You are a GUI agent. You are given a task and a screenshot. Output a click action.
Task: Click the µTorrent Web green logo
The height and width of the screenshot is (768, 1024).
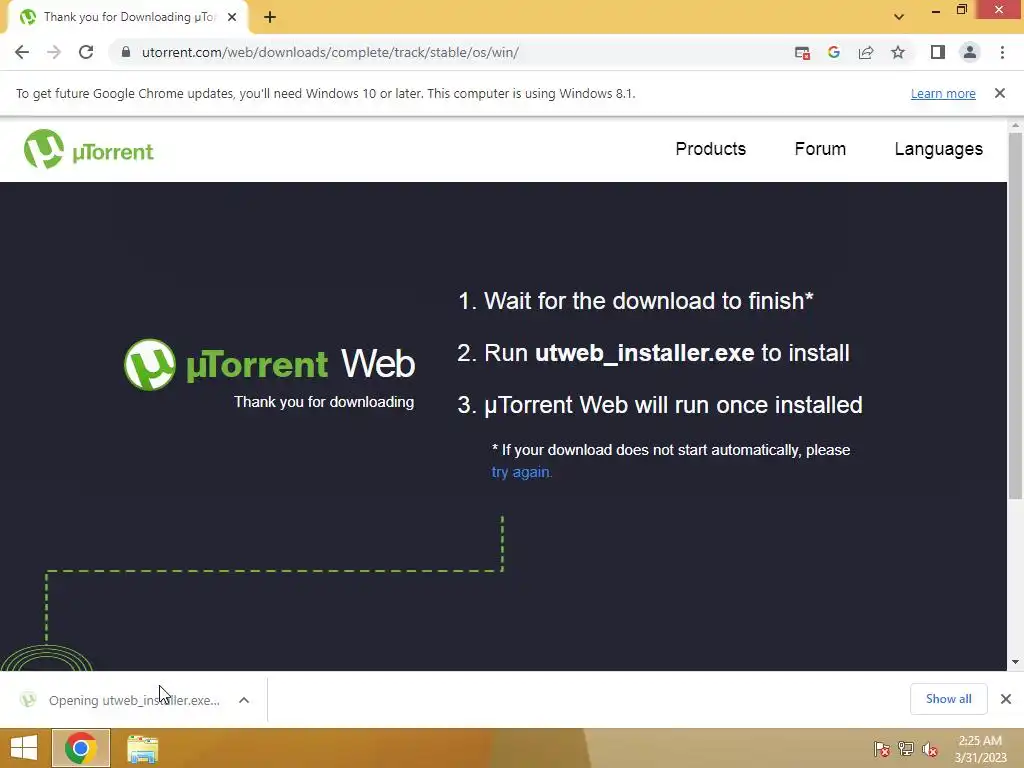[x=269, y=364]
